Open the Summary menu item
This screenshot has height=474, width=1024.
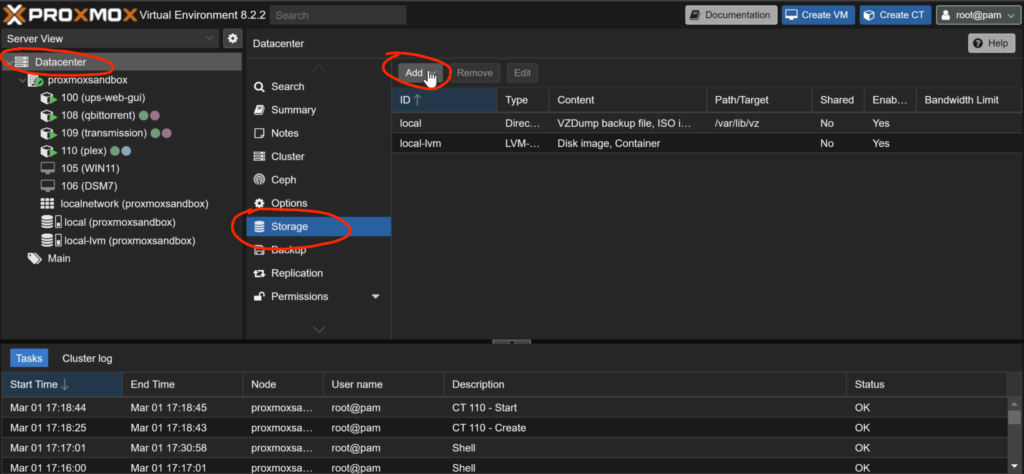coord(319,110)
